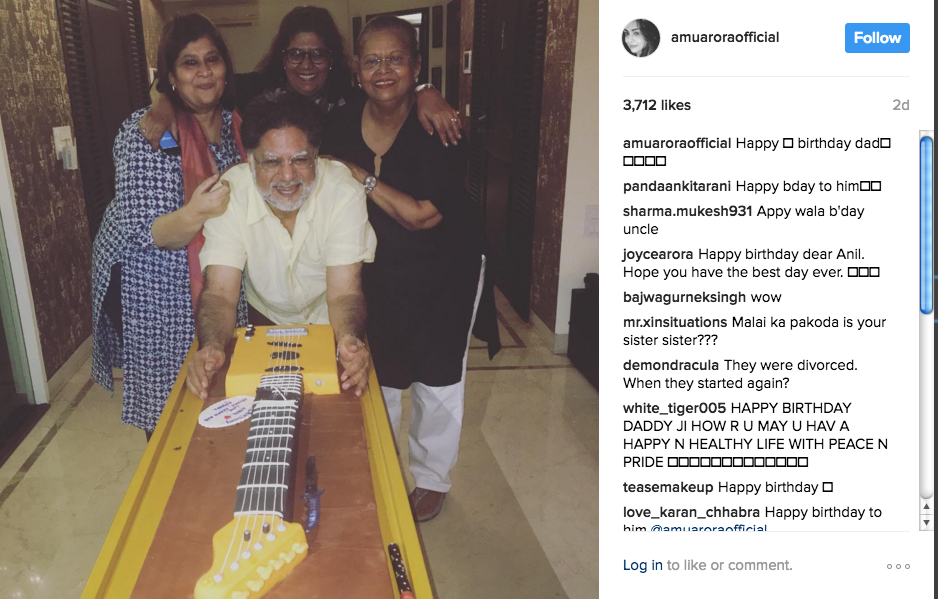
Task: Open bajwagurneksingh commenter profile
Action: tap(684, 297)
